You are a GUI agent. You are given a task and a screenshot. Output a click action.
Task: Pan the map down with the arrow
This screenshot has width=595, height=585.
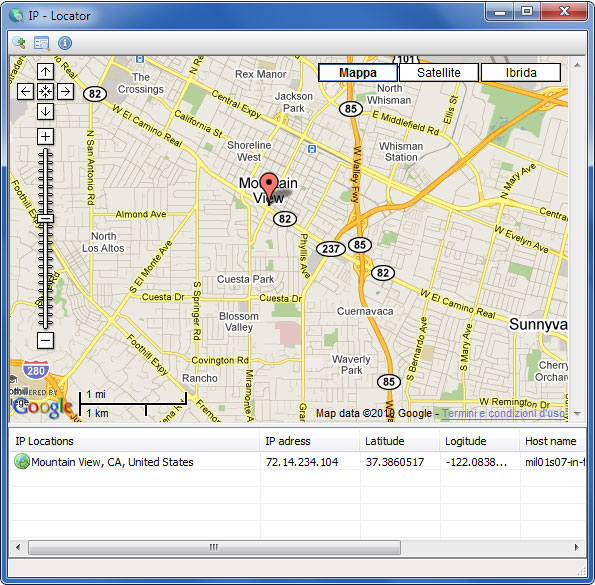click(46, 112)
